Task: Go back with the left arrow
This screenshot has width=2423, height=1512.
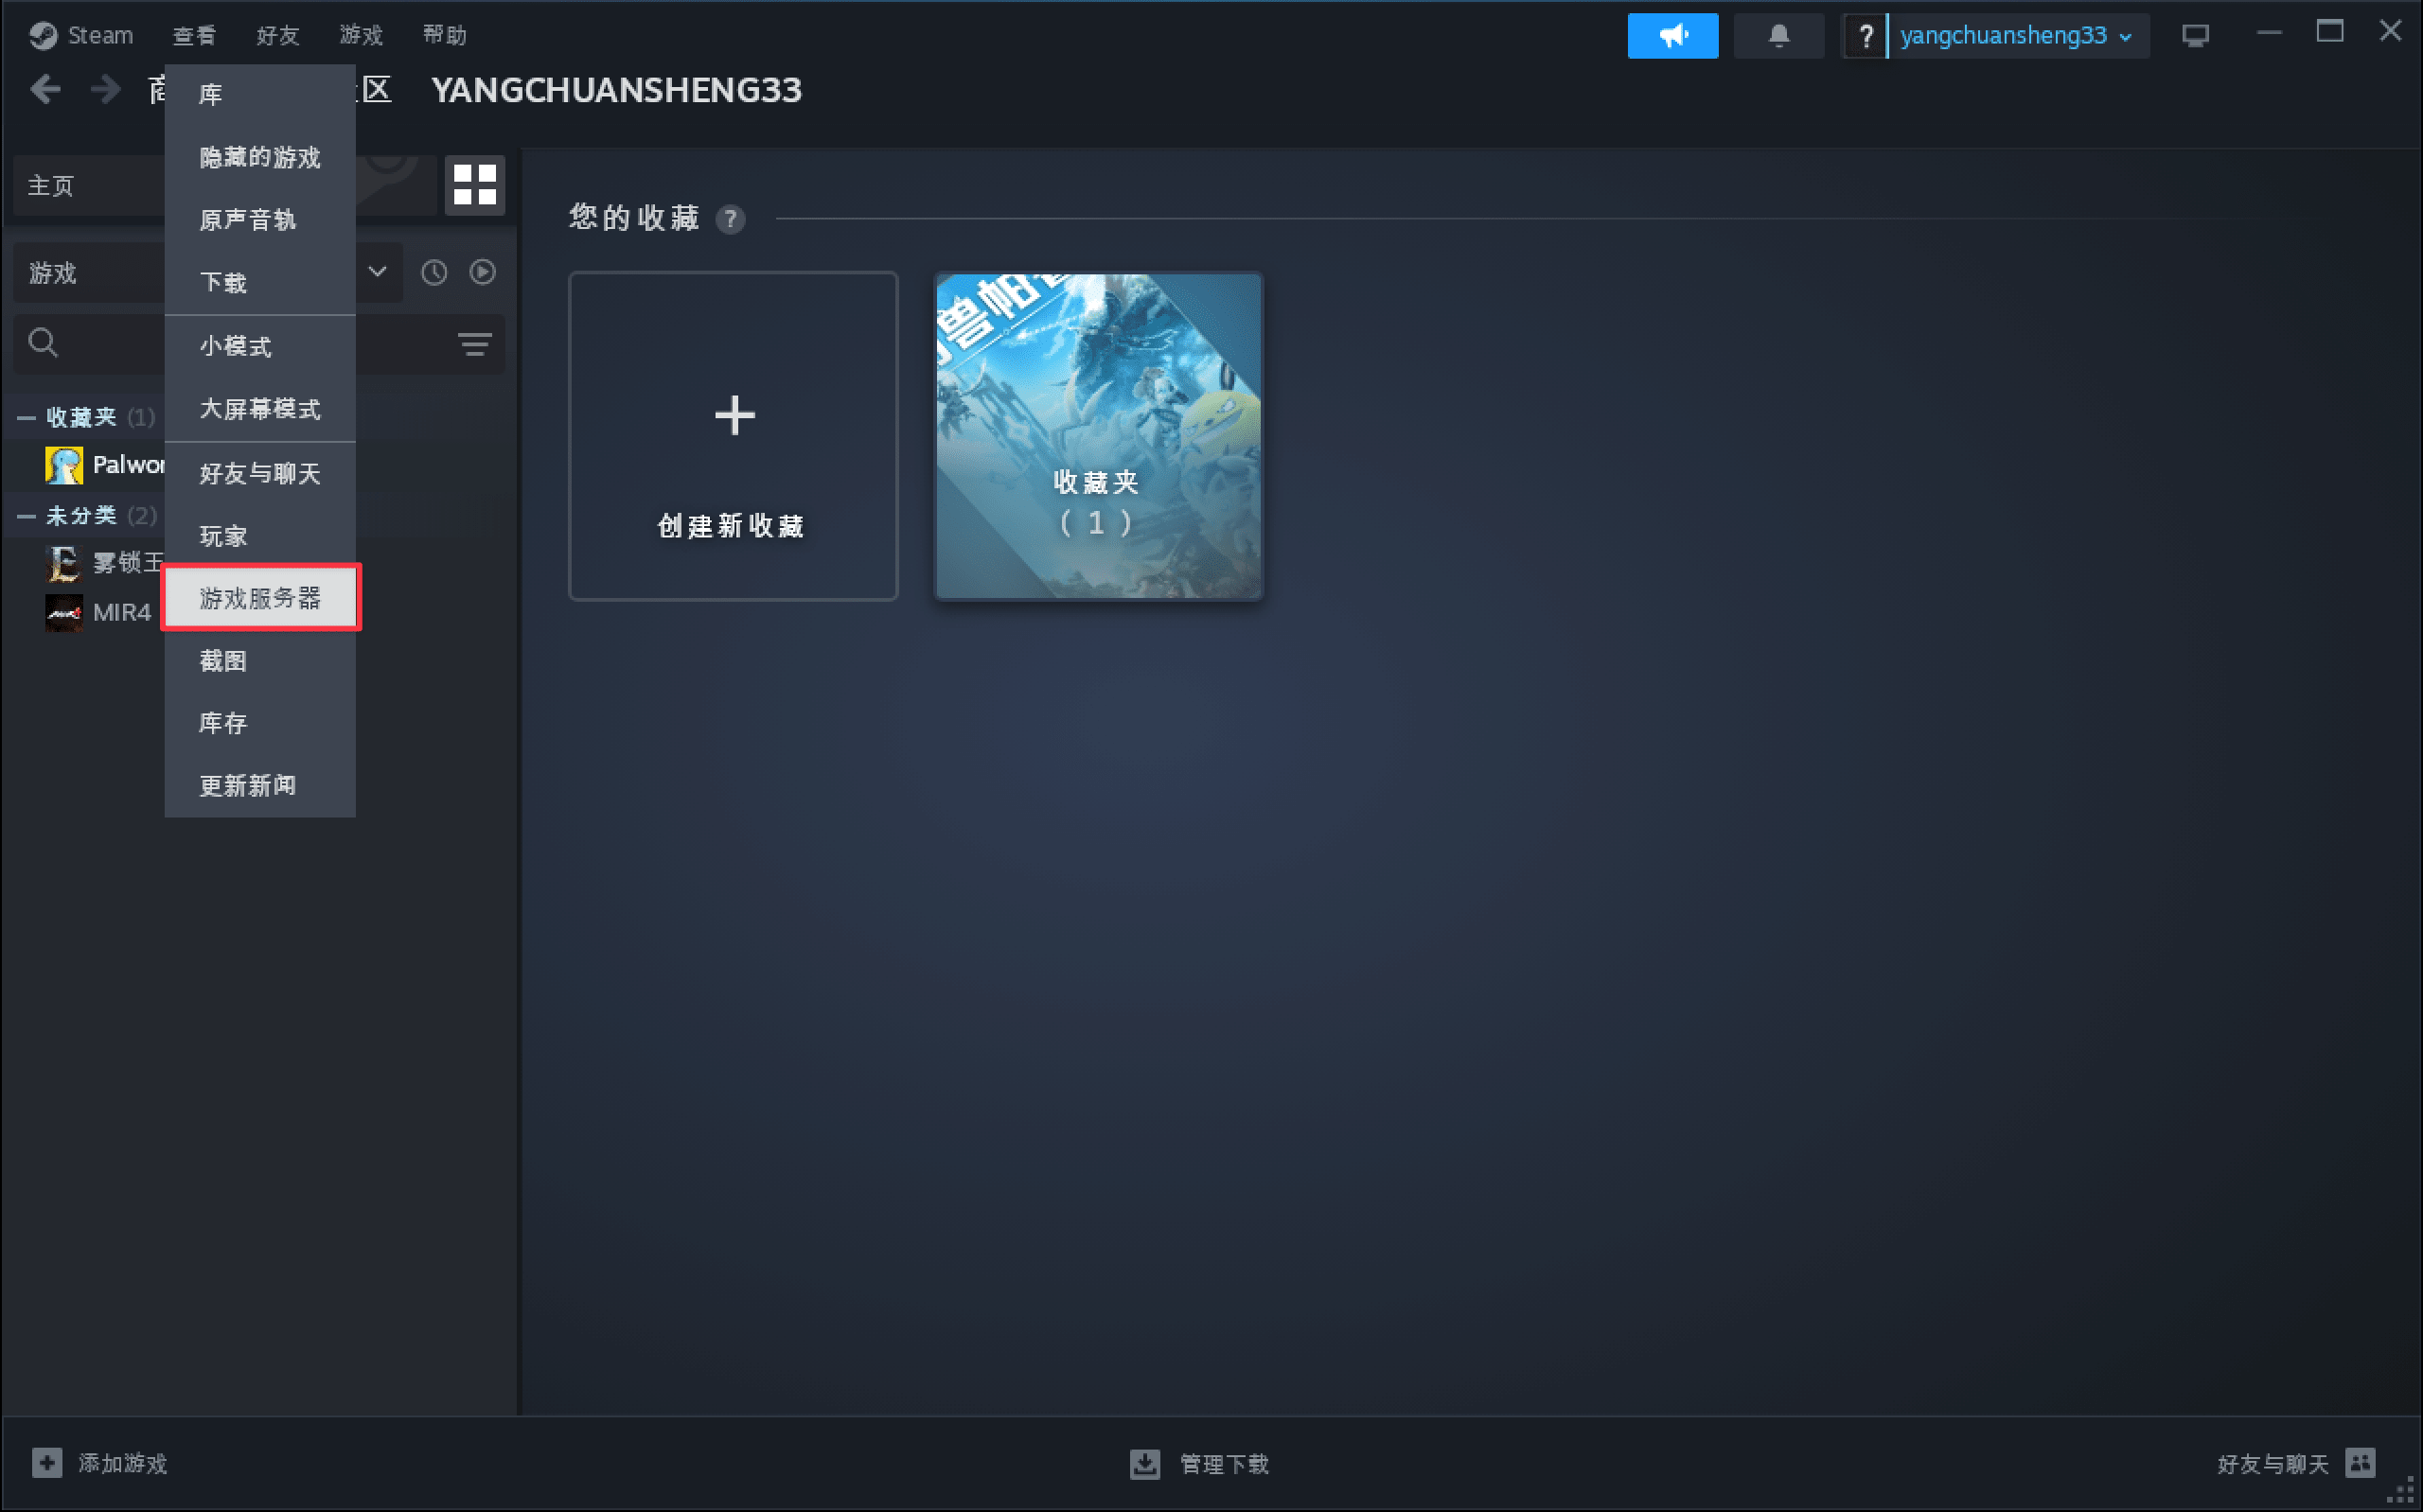Action: click(45, 90)
